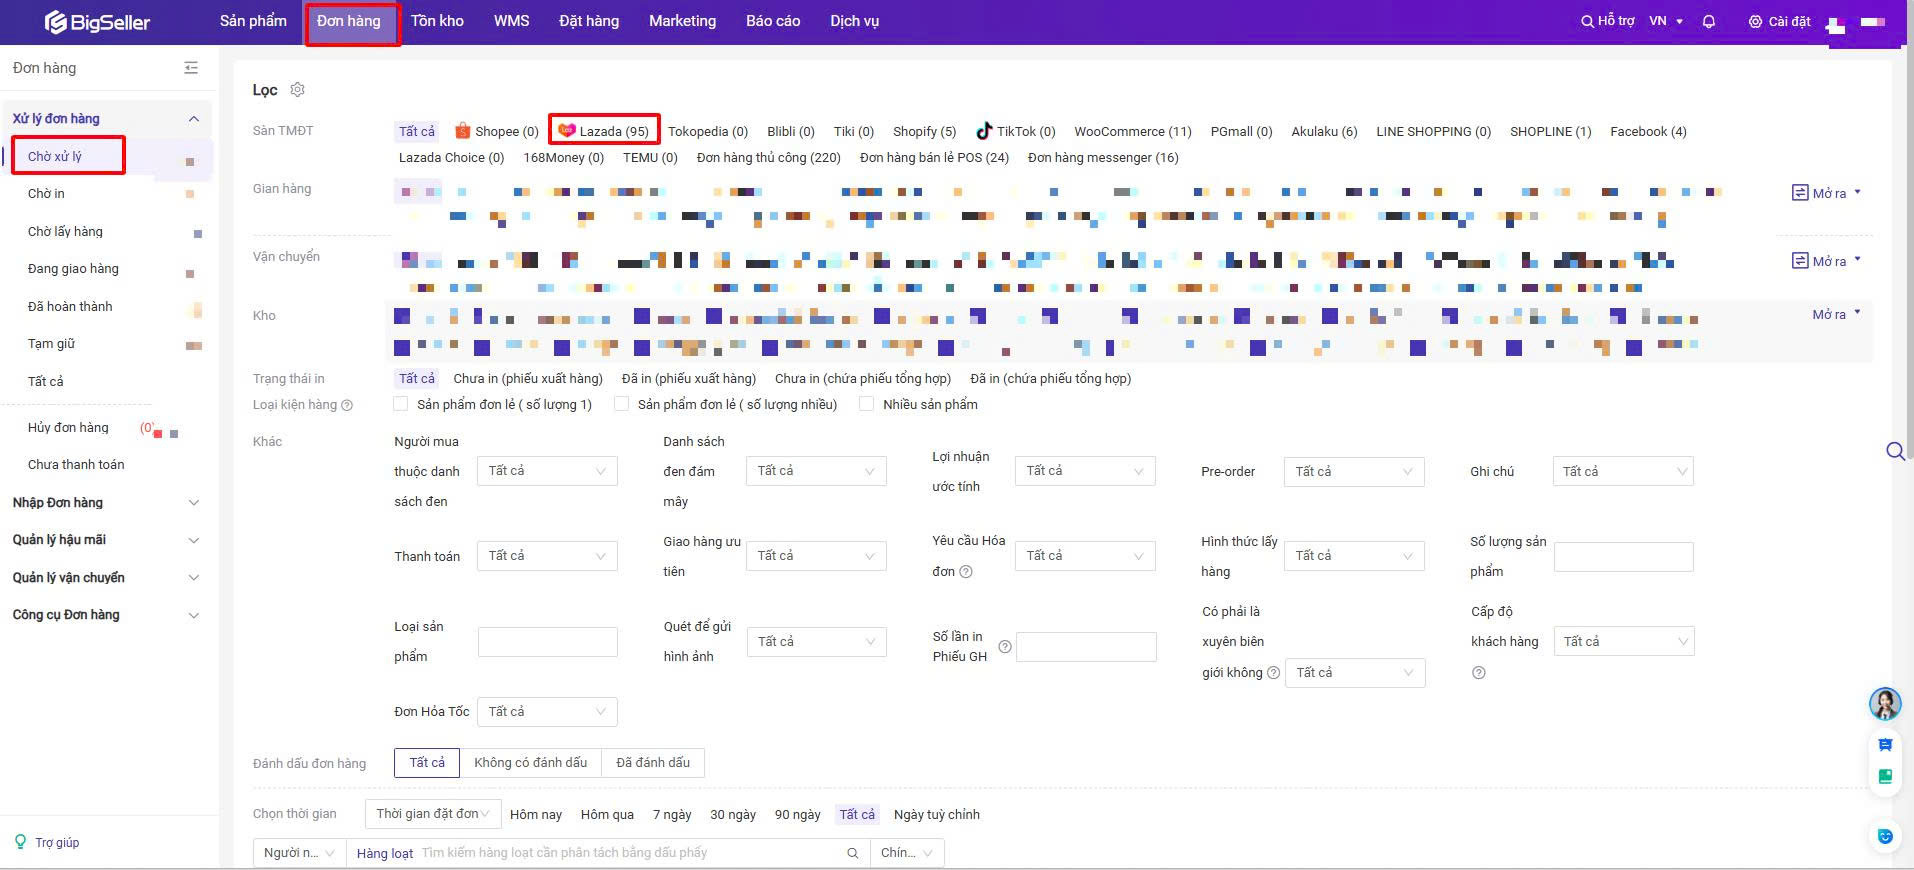Switch to the Tồn kho menu
Image resolution: width=1914 pixels, height=870 pixels.
437,21
